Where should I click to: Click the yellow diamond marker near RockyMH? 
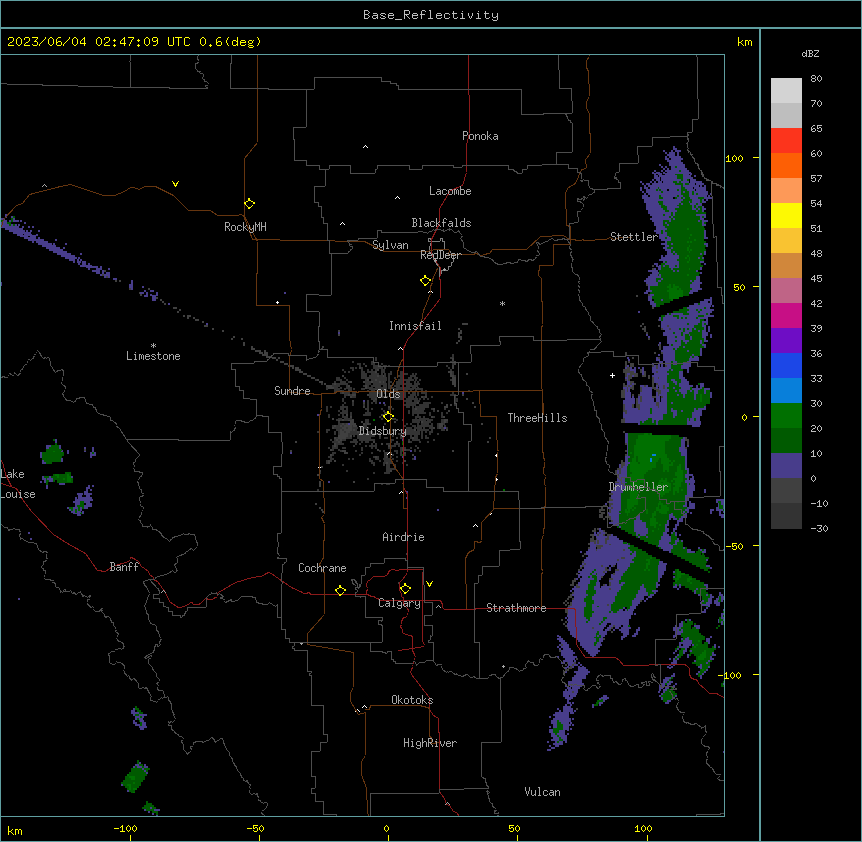[x=250, y=204]
